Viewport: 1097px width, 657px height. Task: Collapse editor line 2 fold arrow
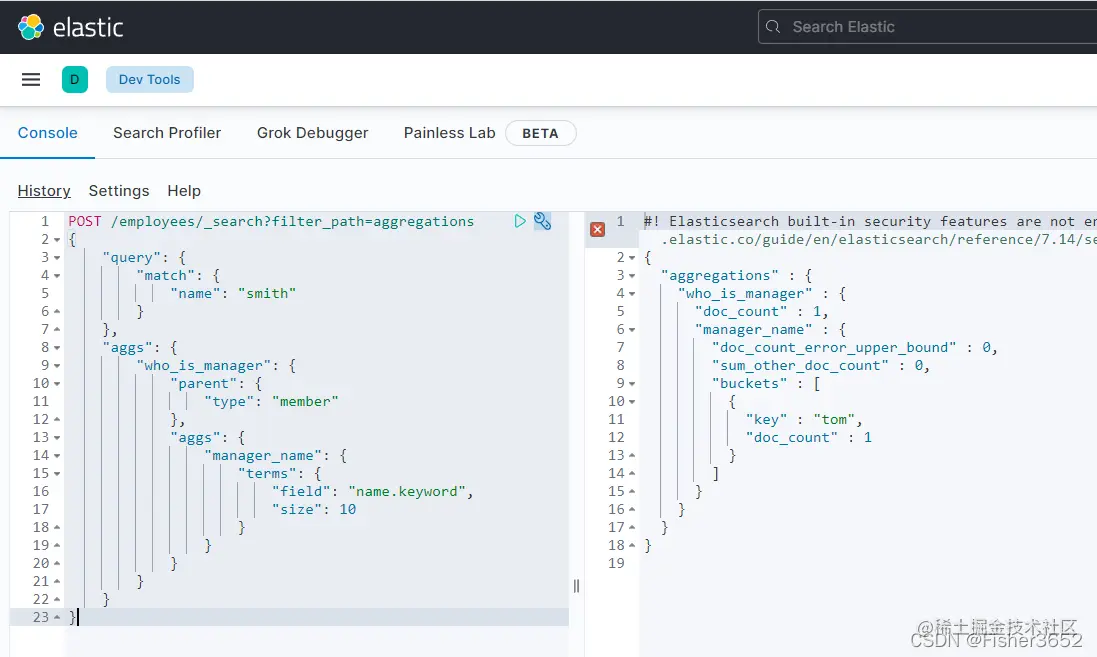pos(57,240)
